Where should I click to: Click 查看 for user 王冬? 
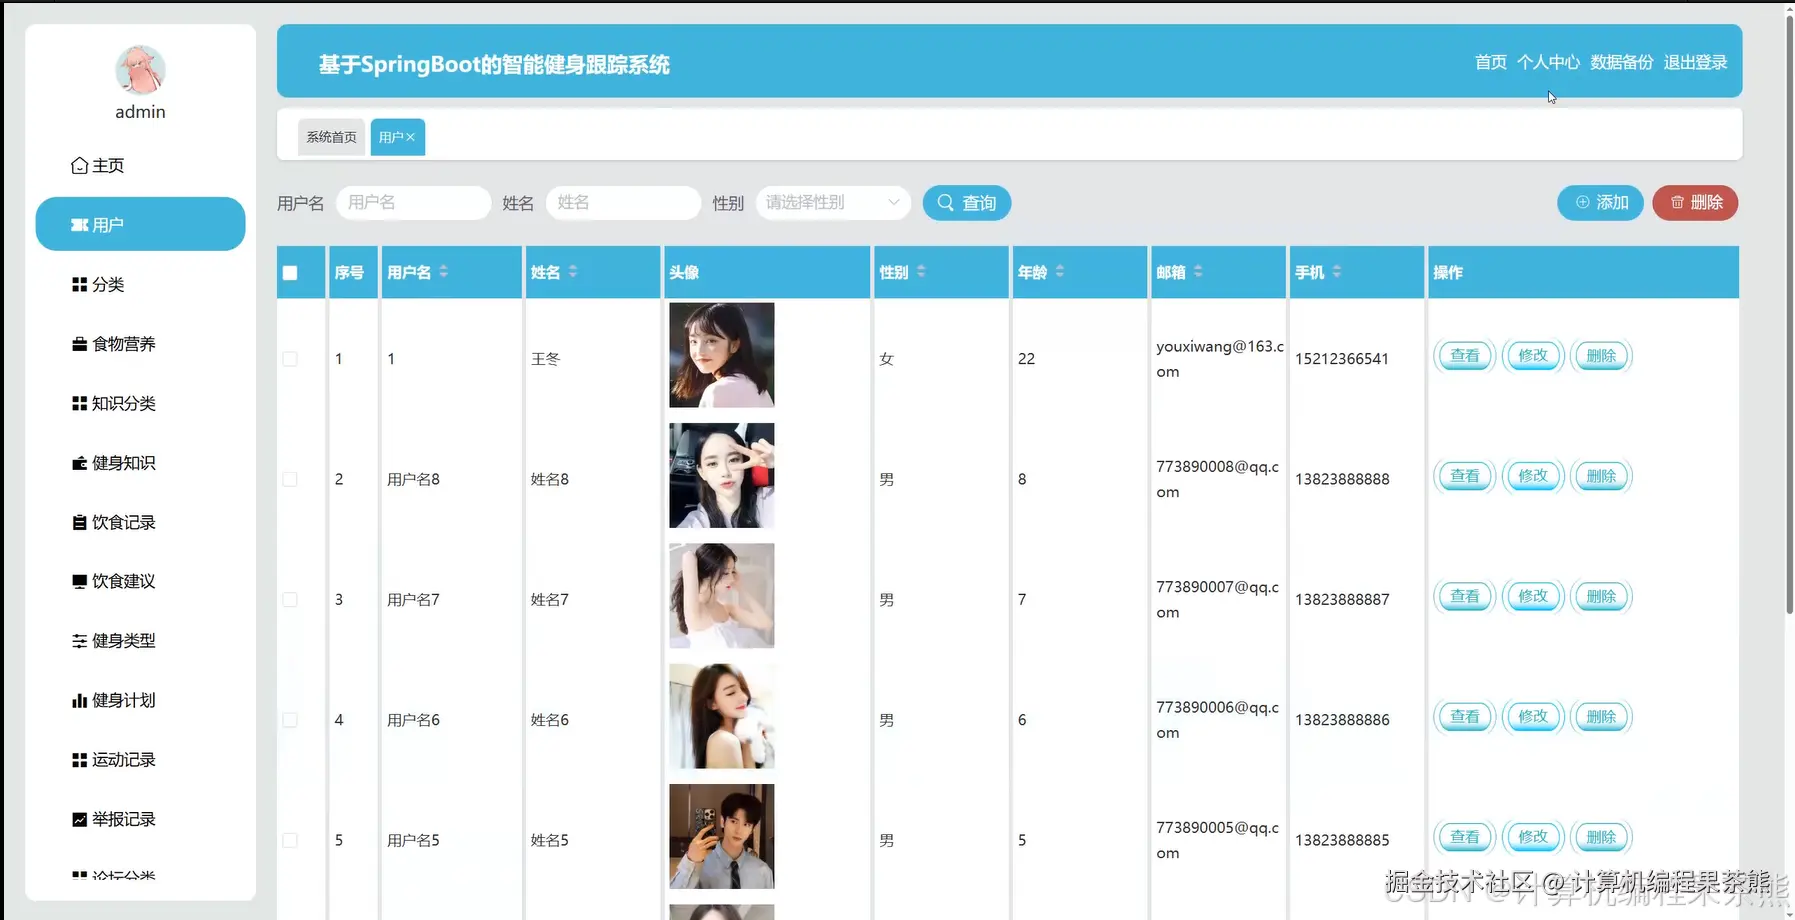tap(1465, 356)
